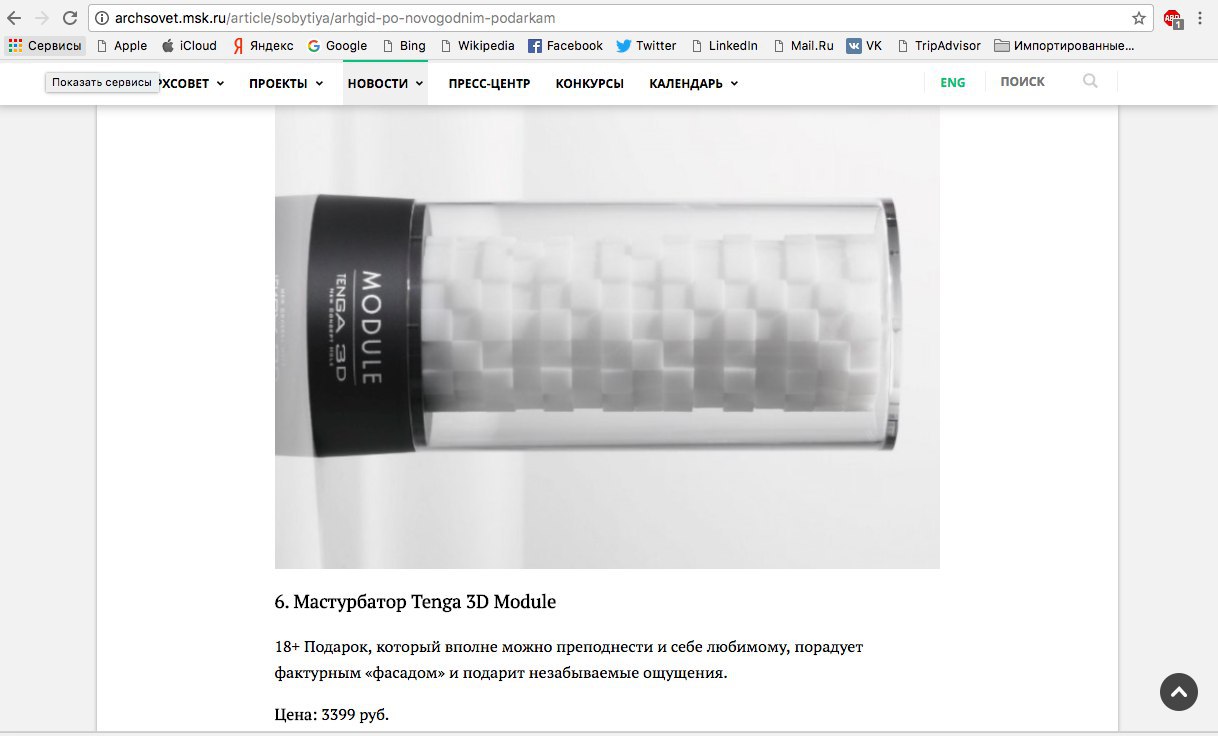Open the Facebook bookmark
1218x736 pixels.
[565, 46]
